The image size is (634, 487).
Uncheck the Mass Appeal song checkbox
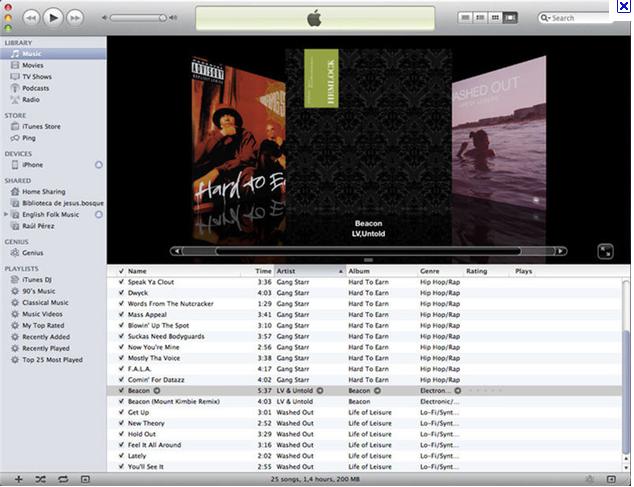121,315
